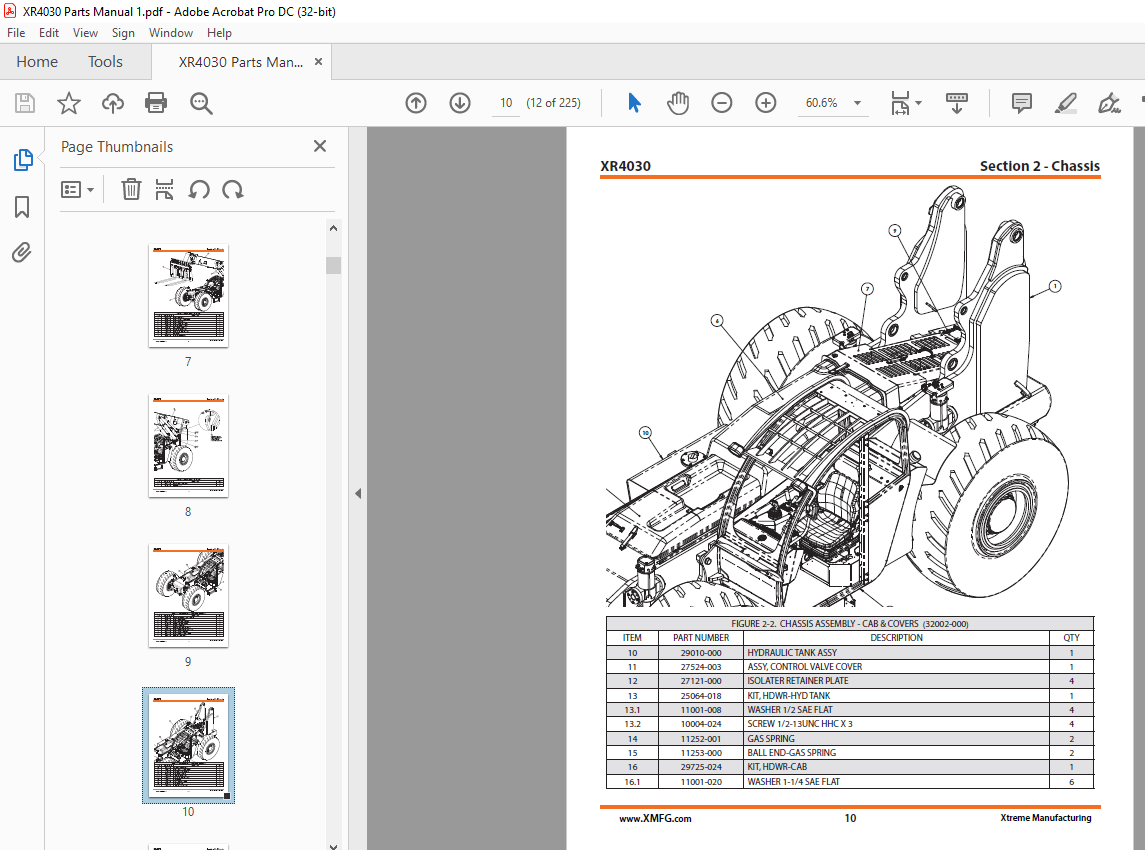Image resolution: width=1145 pixels, height=850 pixels.
Task: Click the 60.6% zoom value field
Action: [x=822, y=103]
